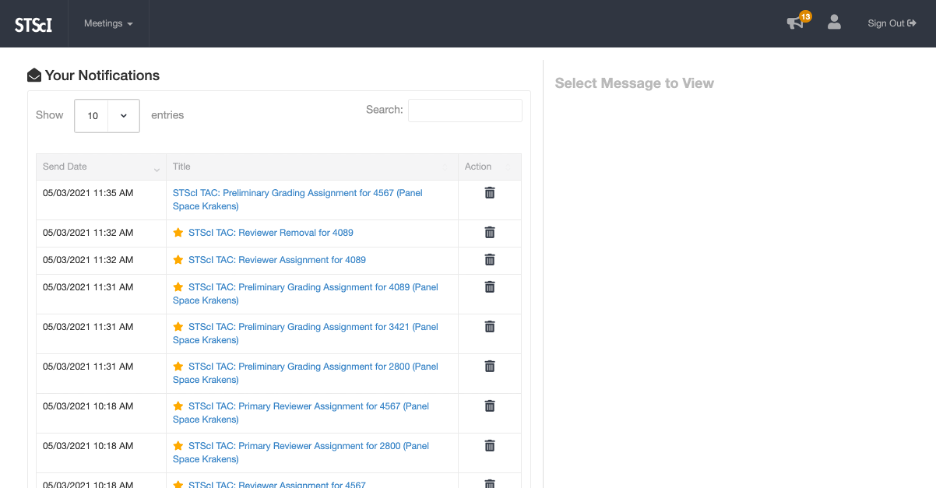The height and width of the screenshot is (488, 936).
Task: Delete the Grading Assignment for 4567 notification
Action: (x=489, y=193)
